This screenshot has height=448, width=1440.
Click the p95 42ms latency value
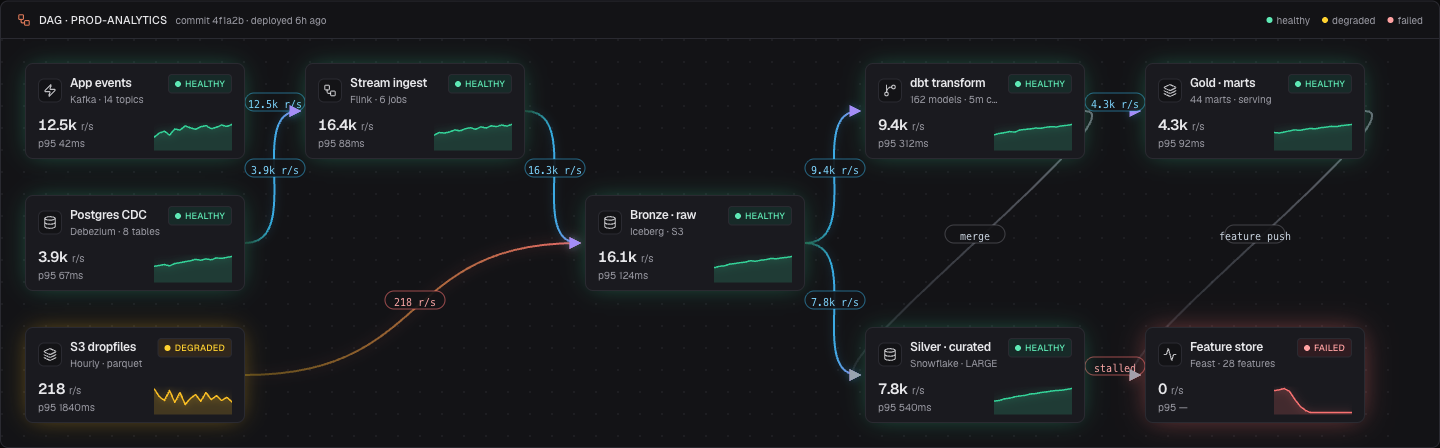point(61,144)
